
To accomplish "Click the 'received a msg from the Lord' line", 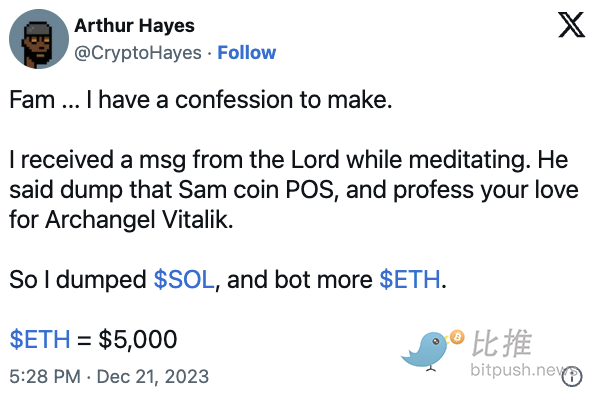I will click(x=289, y=159).
